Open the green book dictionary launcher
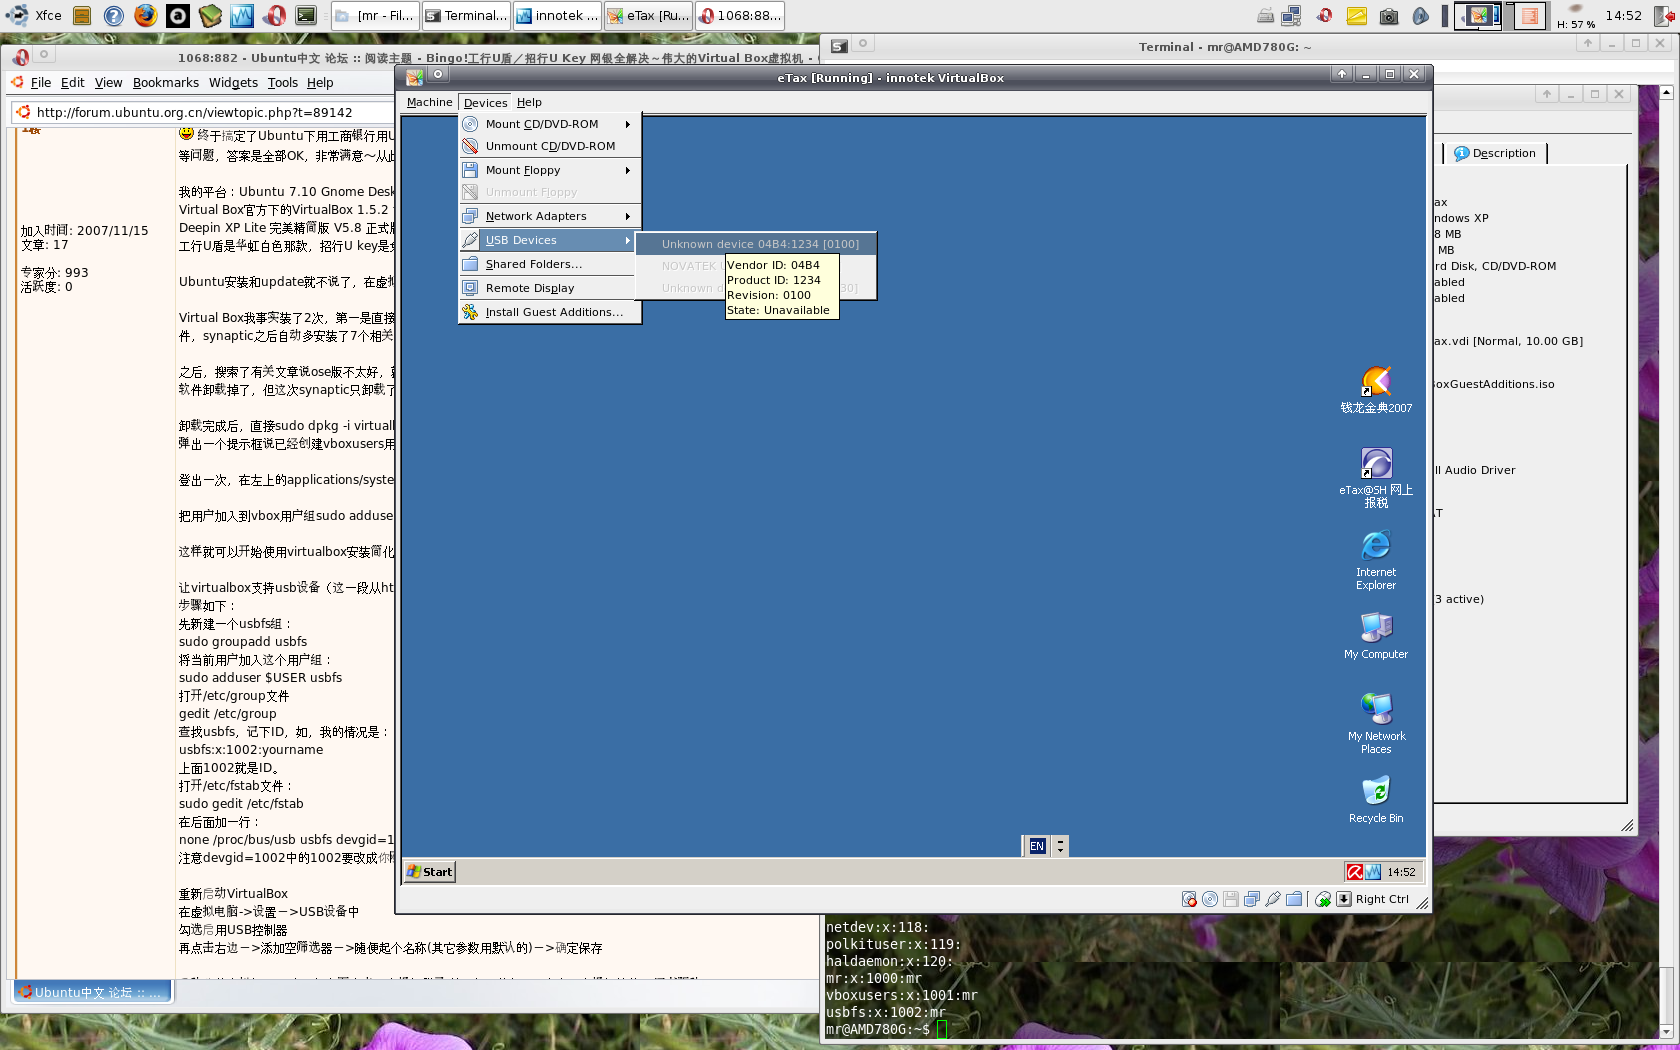The width and height of the screenshot is (1680, 1050). coord(210,15)
